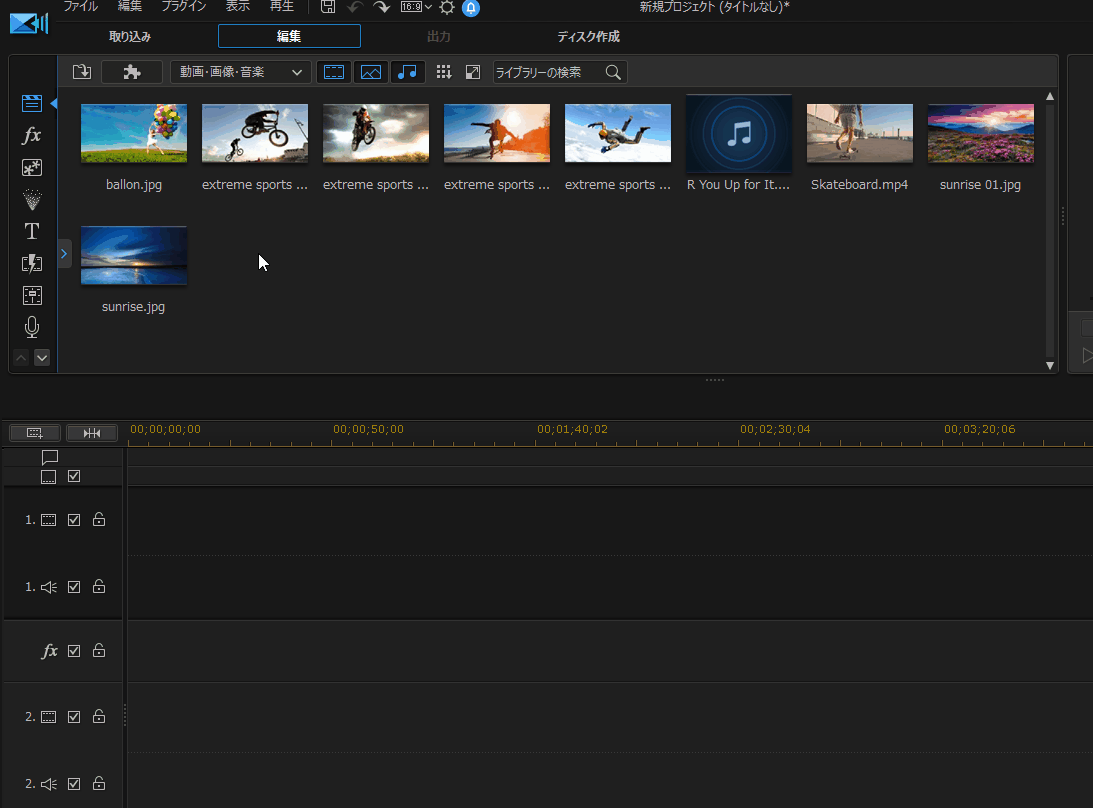The image size is (1093, 808).
Task: Open the Subtitle Room icon
Action: point(31,296)
